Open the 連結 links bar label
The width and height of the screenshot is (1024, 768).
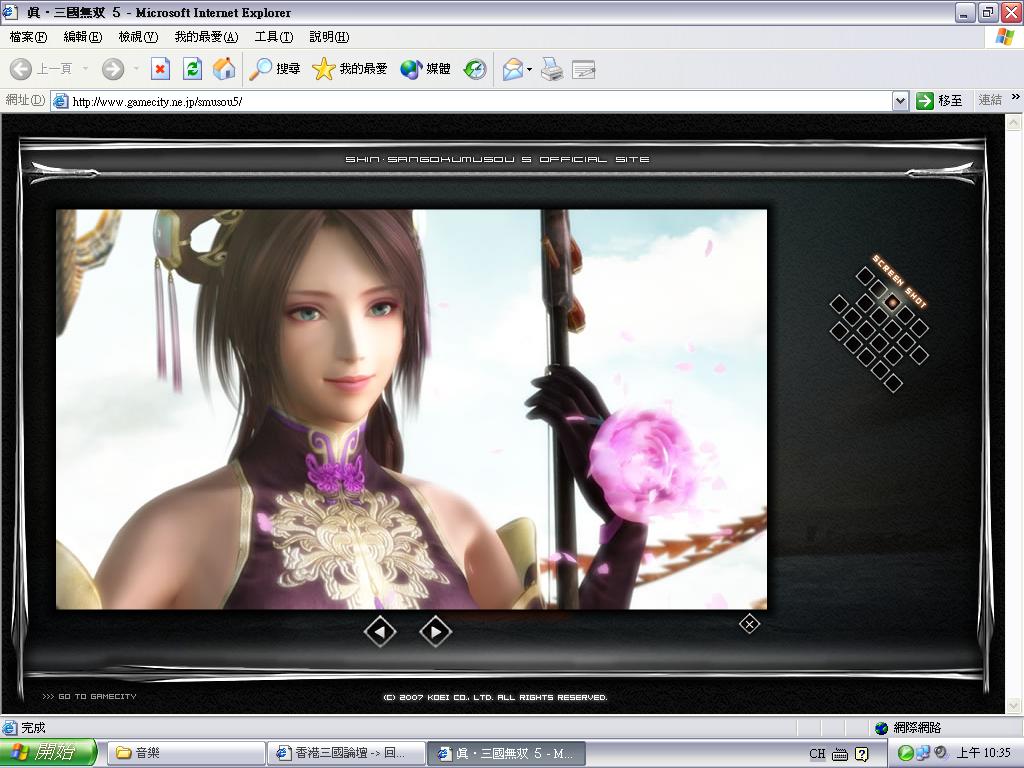tap(990, 100)
